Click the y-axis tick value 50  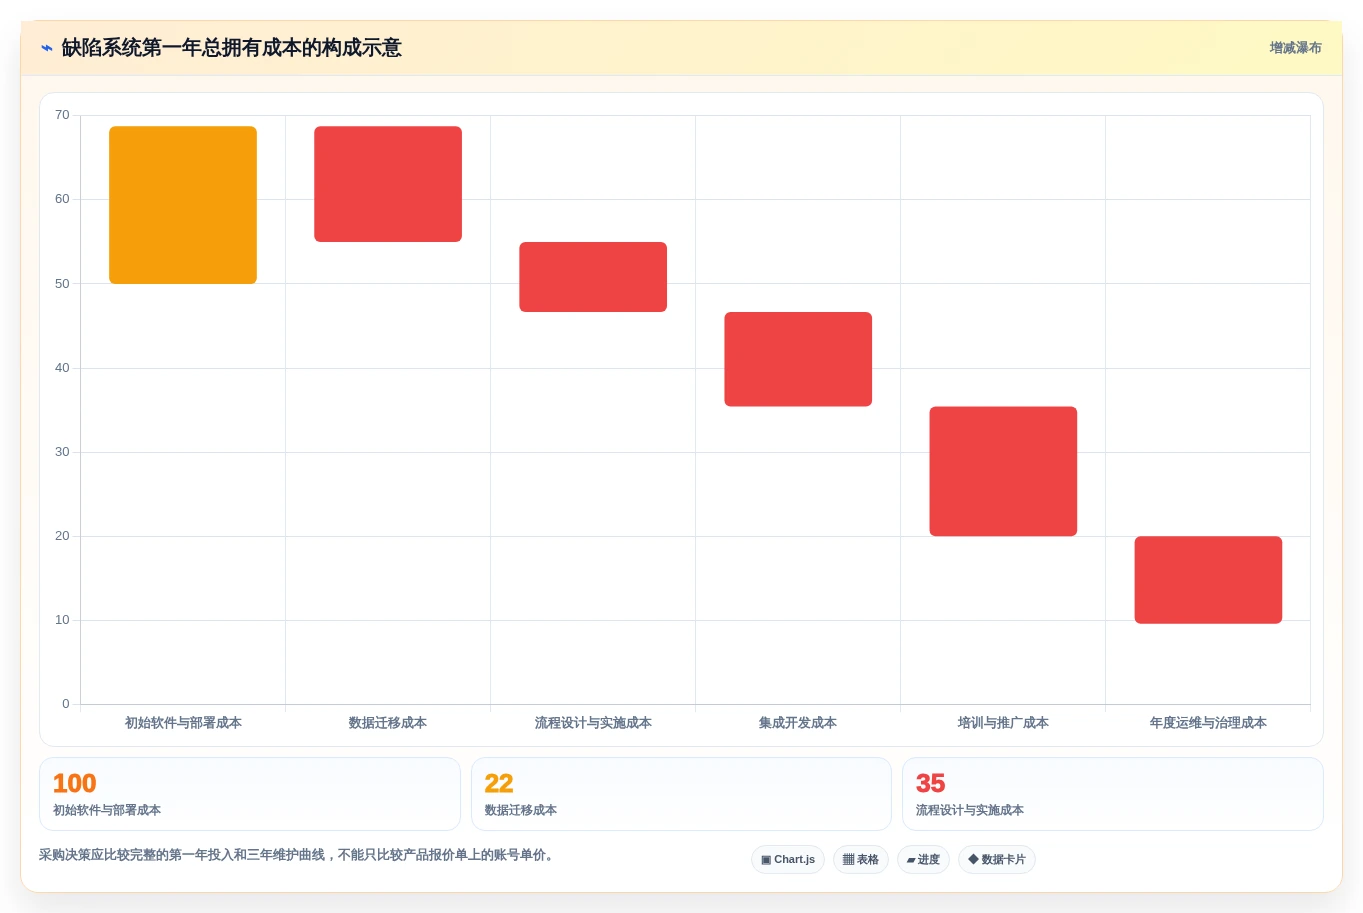tap(62, 284)
